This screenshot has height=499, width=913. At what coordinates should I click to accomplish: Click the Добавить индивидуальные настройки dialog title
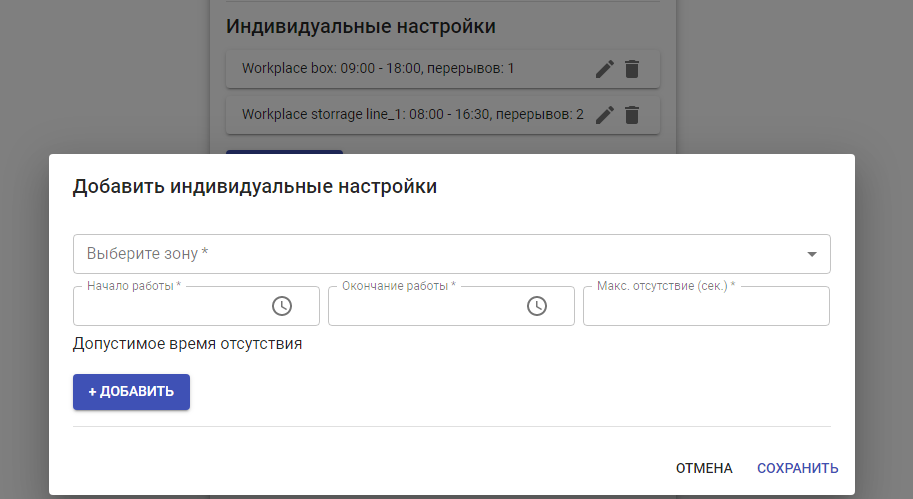point(255,186)
